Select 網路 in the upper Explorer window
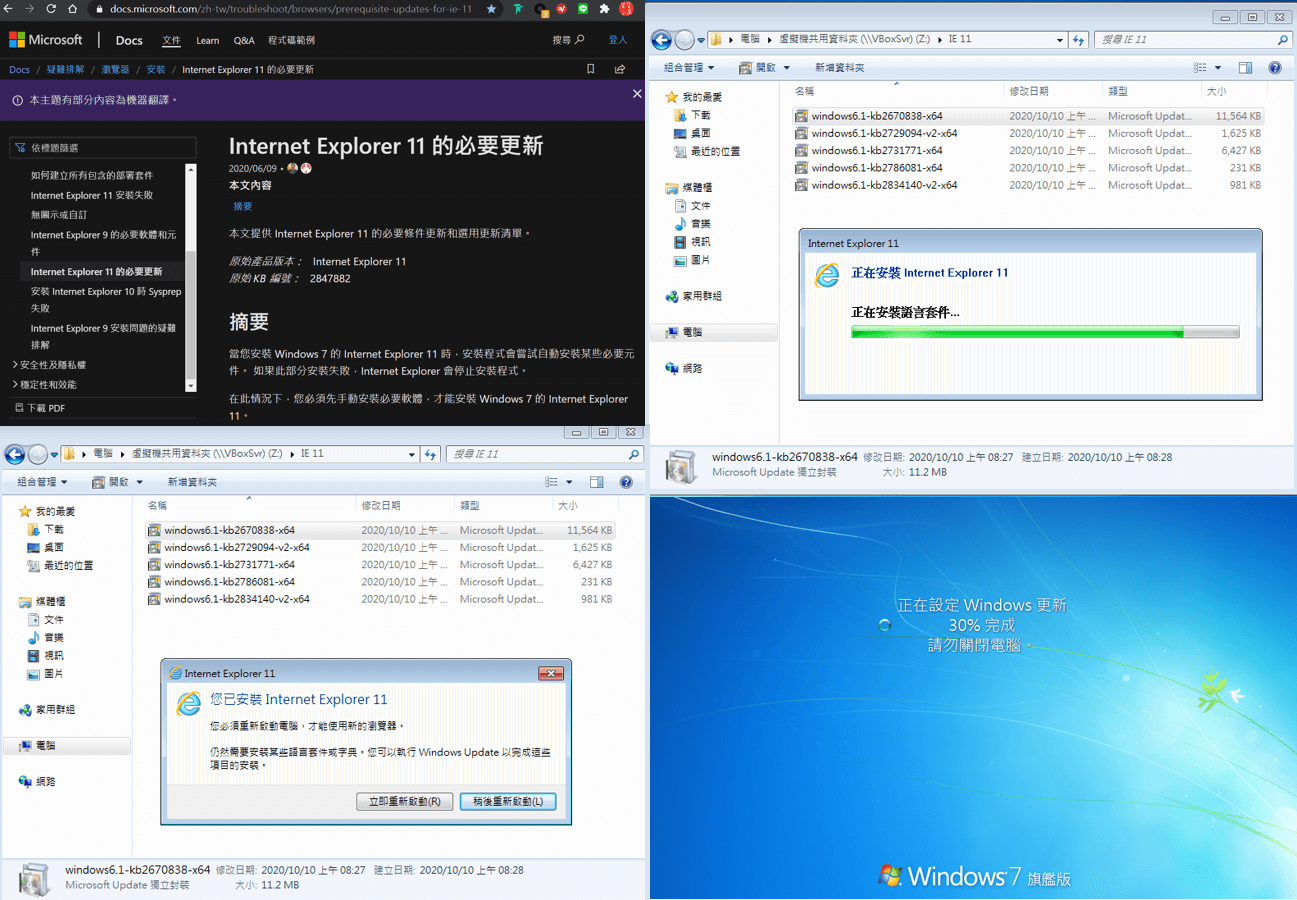Screen dimensions: 1297x900 (x=683, y=368)
